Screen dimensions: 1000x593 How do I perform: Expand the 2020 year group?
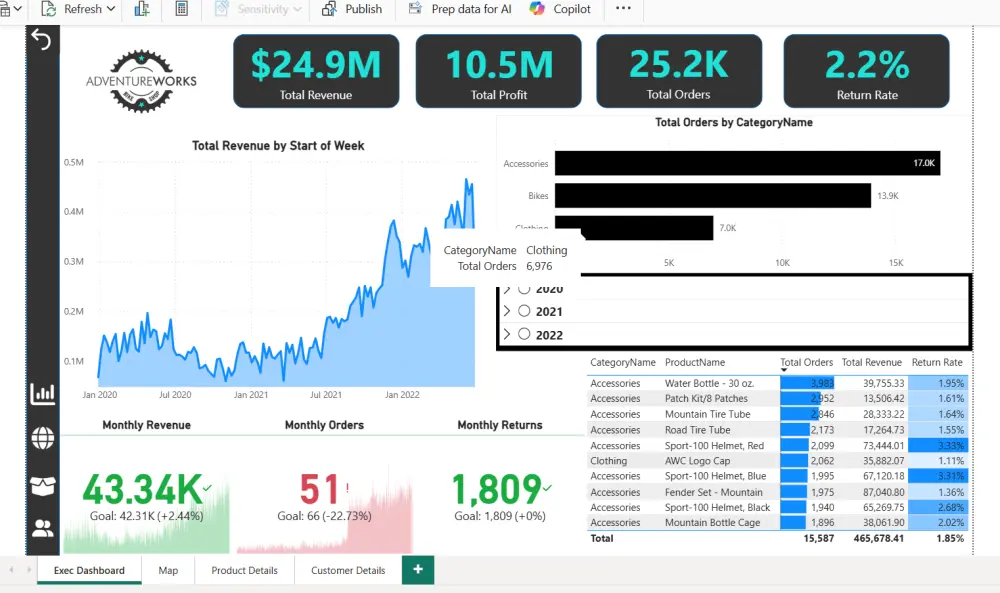(x=508, y=289)
